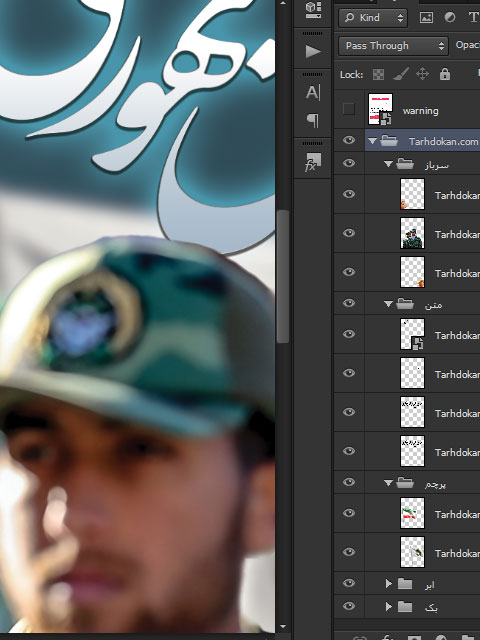Expand the ابر group

389,584
